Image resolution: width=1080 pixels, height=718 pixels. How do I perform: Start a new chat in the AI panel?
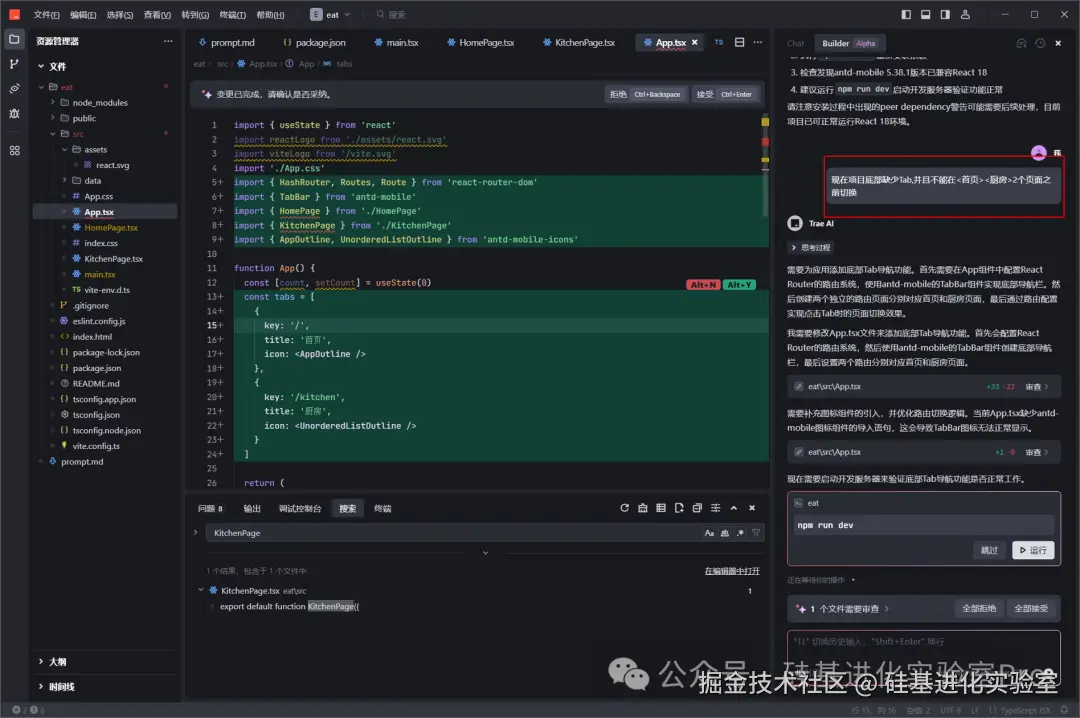click(1021, 43)
